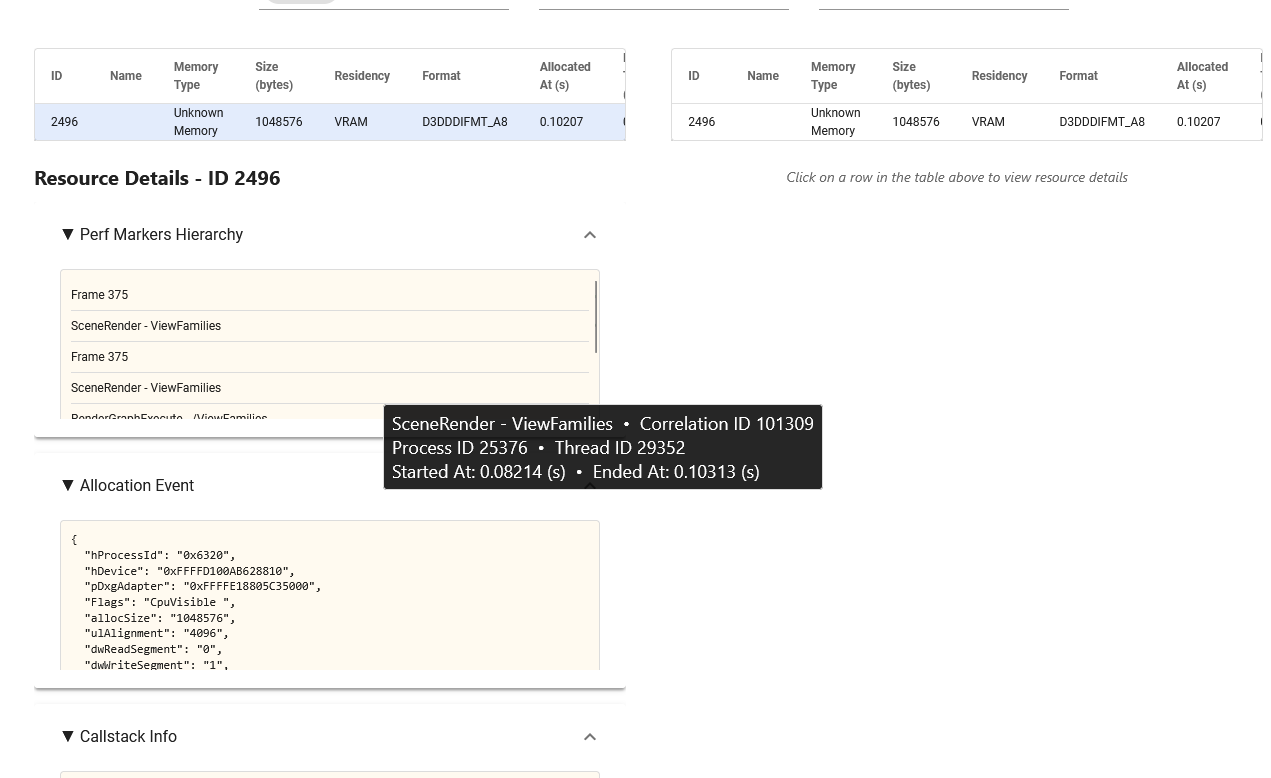Sort left table by Size (bytes)

click(x=273, y=76)
